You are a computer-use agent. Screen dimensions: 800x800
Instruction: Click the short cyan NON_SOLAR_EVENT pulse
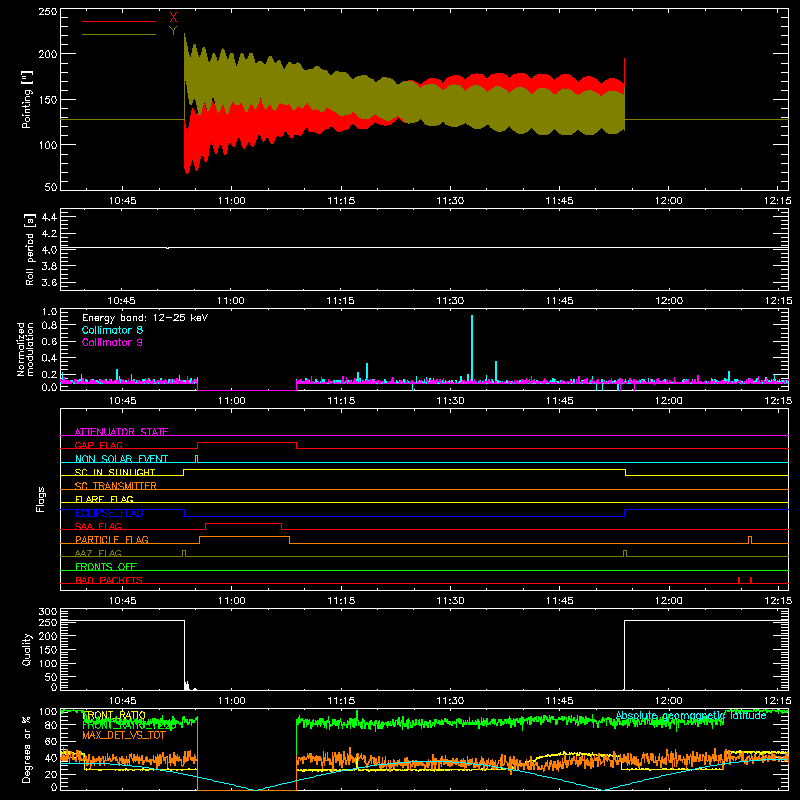click(196, 459)
